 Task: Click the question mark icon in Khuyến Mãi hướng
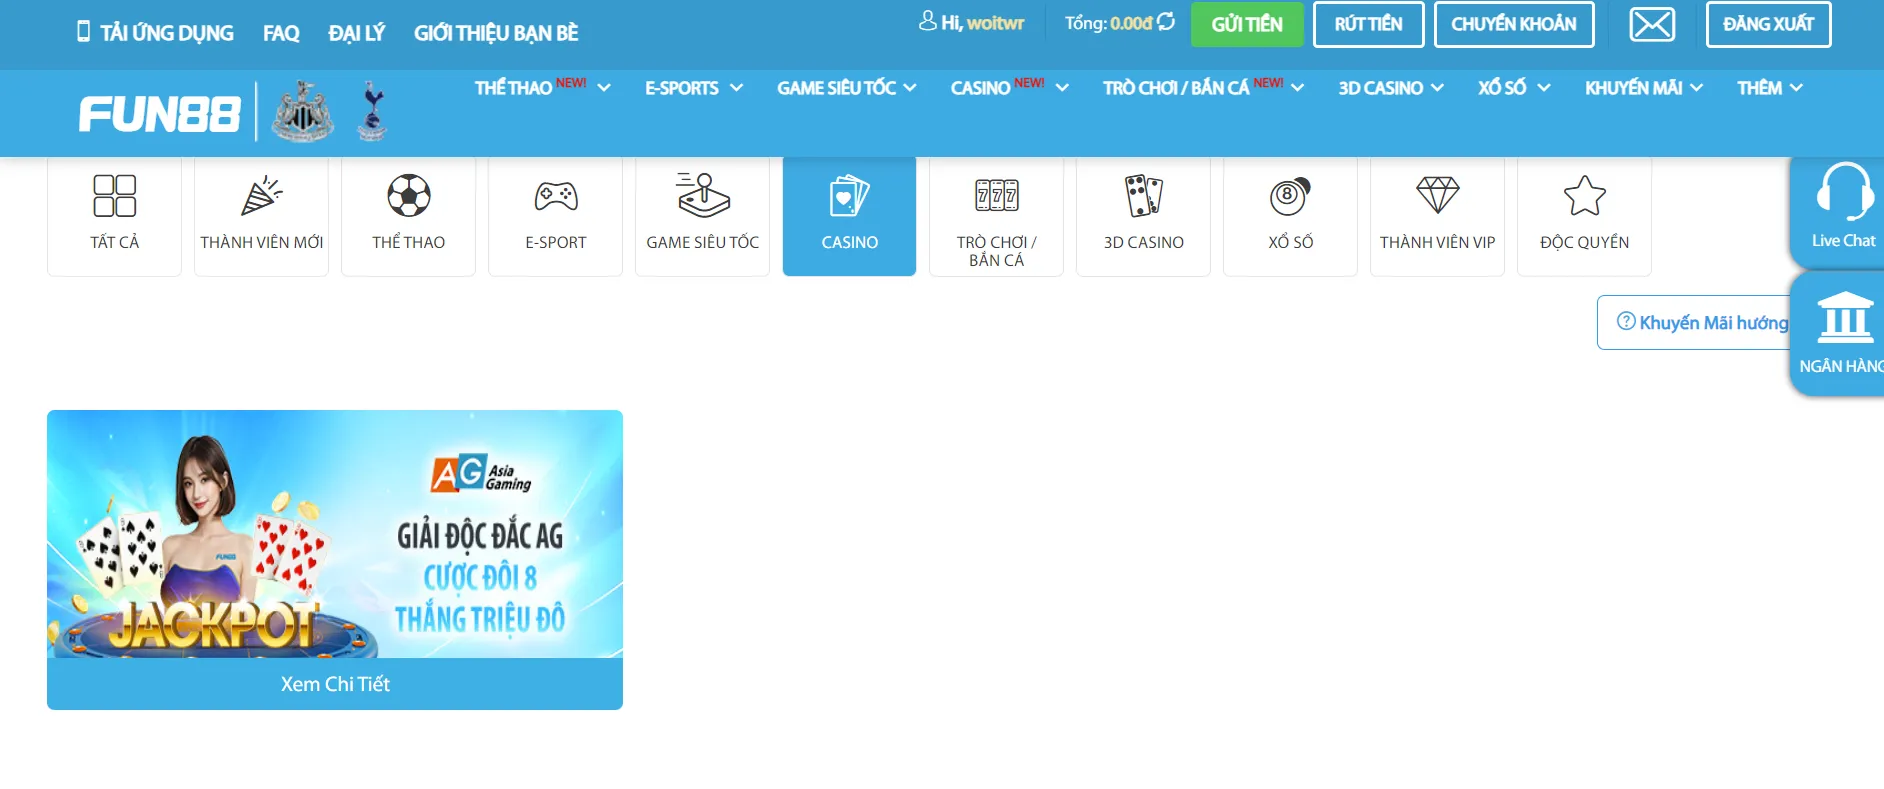pos(1626,321)
